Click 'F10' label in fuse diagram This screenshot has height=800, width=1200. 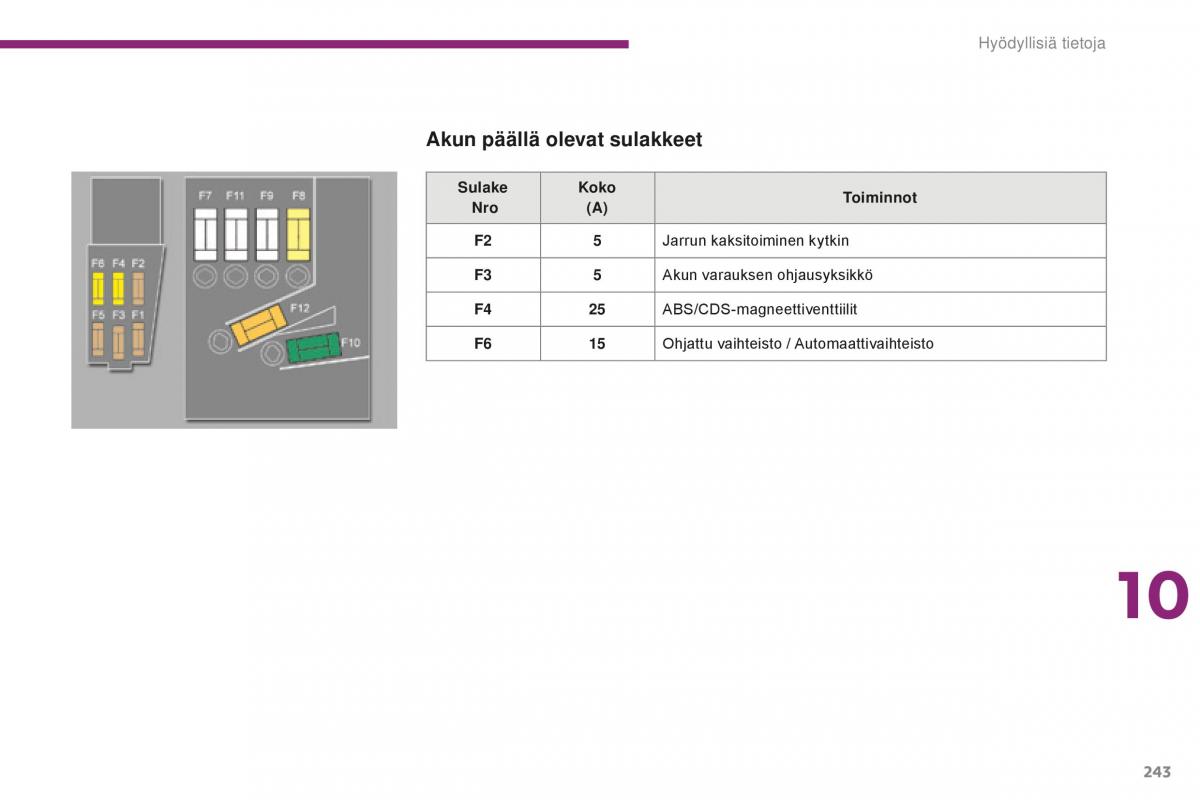(350, 342)
